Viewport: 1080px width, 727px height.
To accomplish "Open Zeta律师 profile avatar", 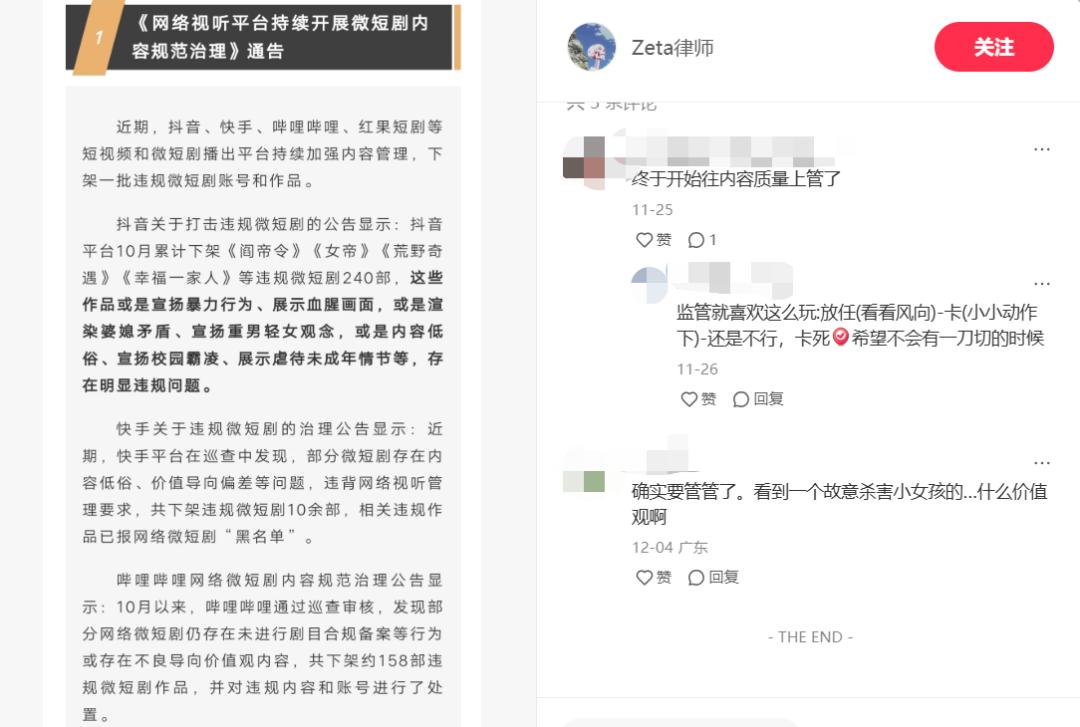I will click(x=592, y=47).
